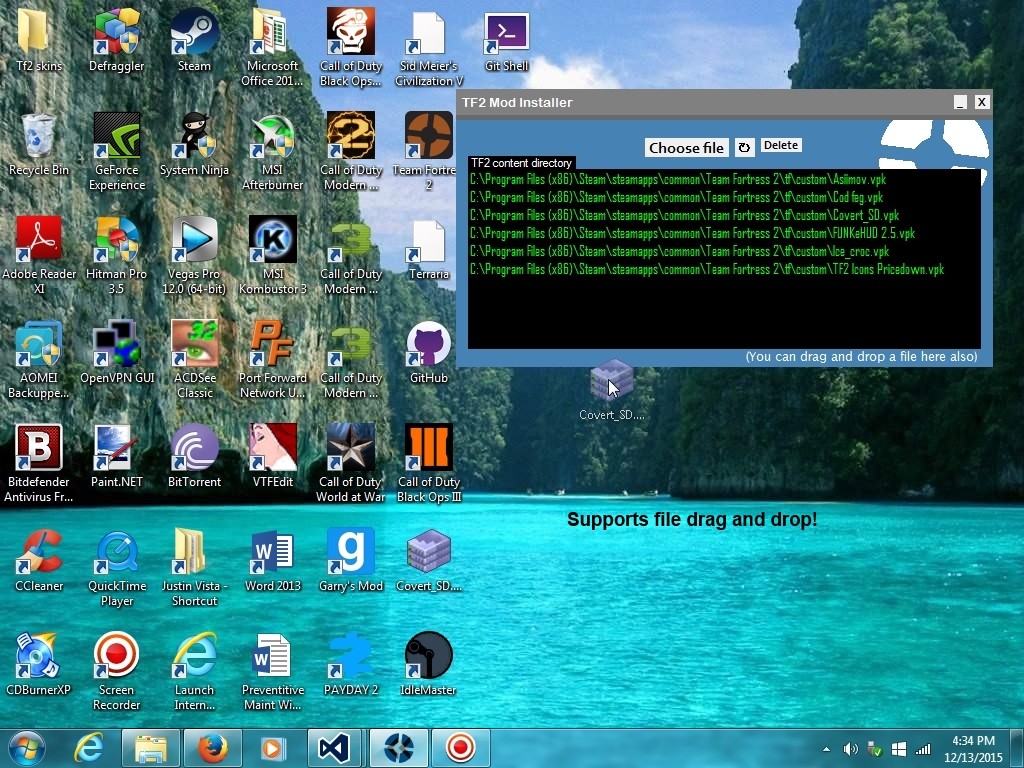The image size is (1024, 768).
Task: Select the Terraria desktop icon
Action: (428, 249)
